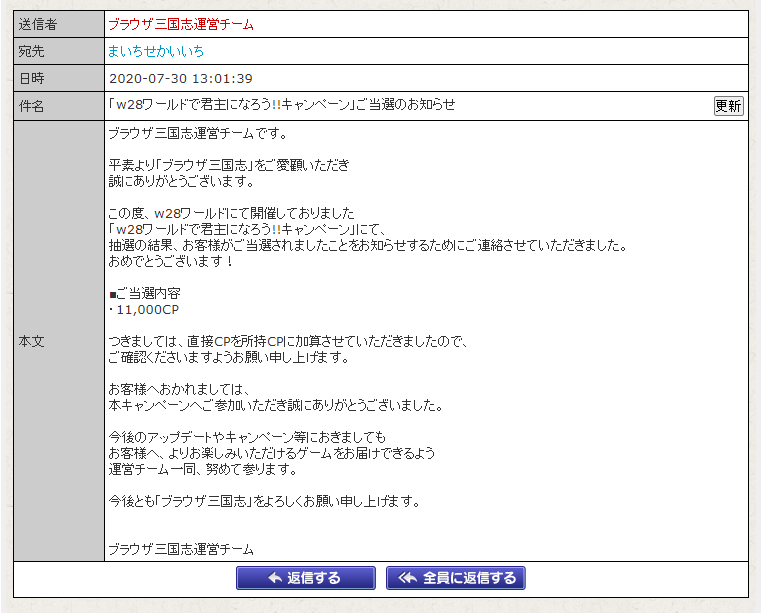Click the line 誠にありがとうございます。
The height and width of the screenshot is (613, 765).
tap(181, 182)
